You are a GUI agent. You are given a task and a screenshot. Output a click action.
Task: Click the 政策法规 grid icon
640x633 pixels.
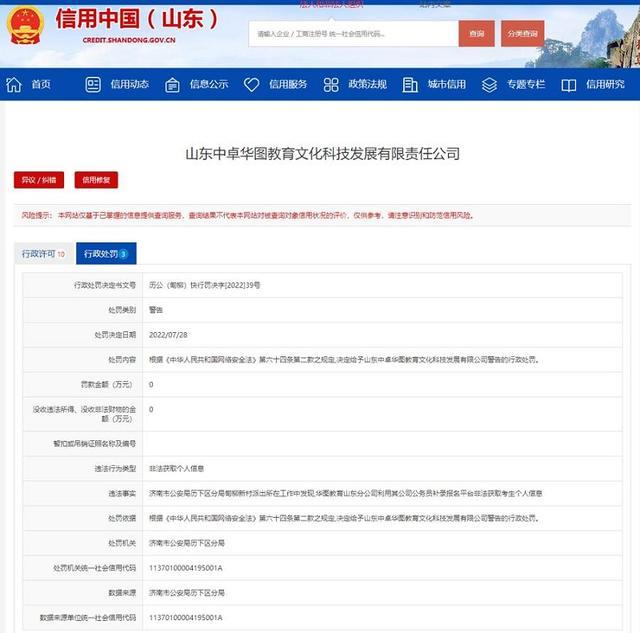(x=331, y=84)
